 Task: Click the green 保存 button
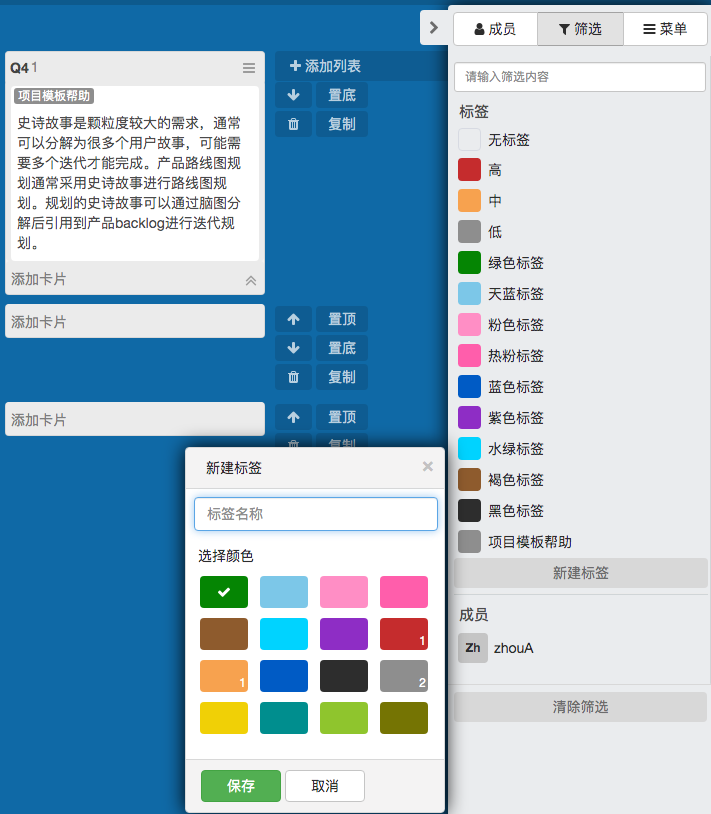pyautogui.click(x=241, y=786)
